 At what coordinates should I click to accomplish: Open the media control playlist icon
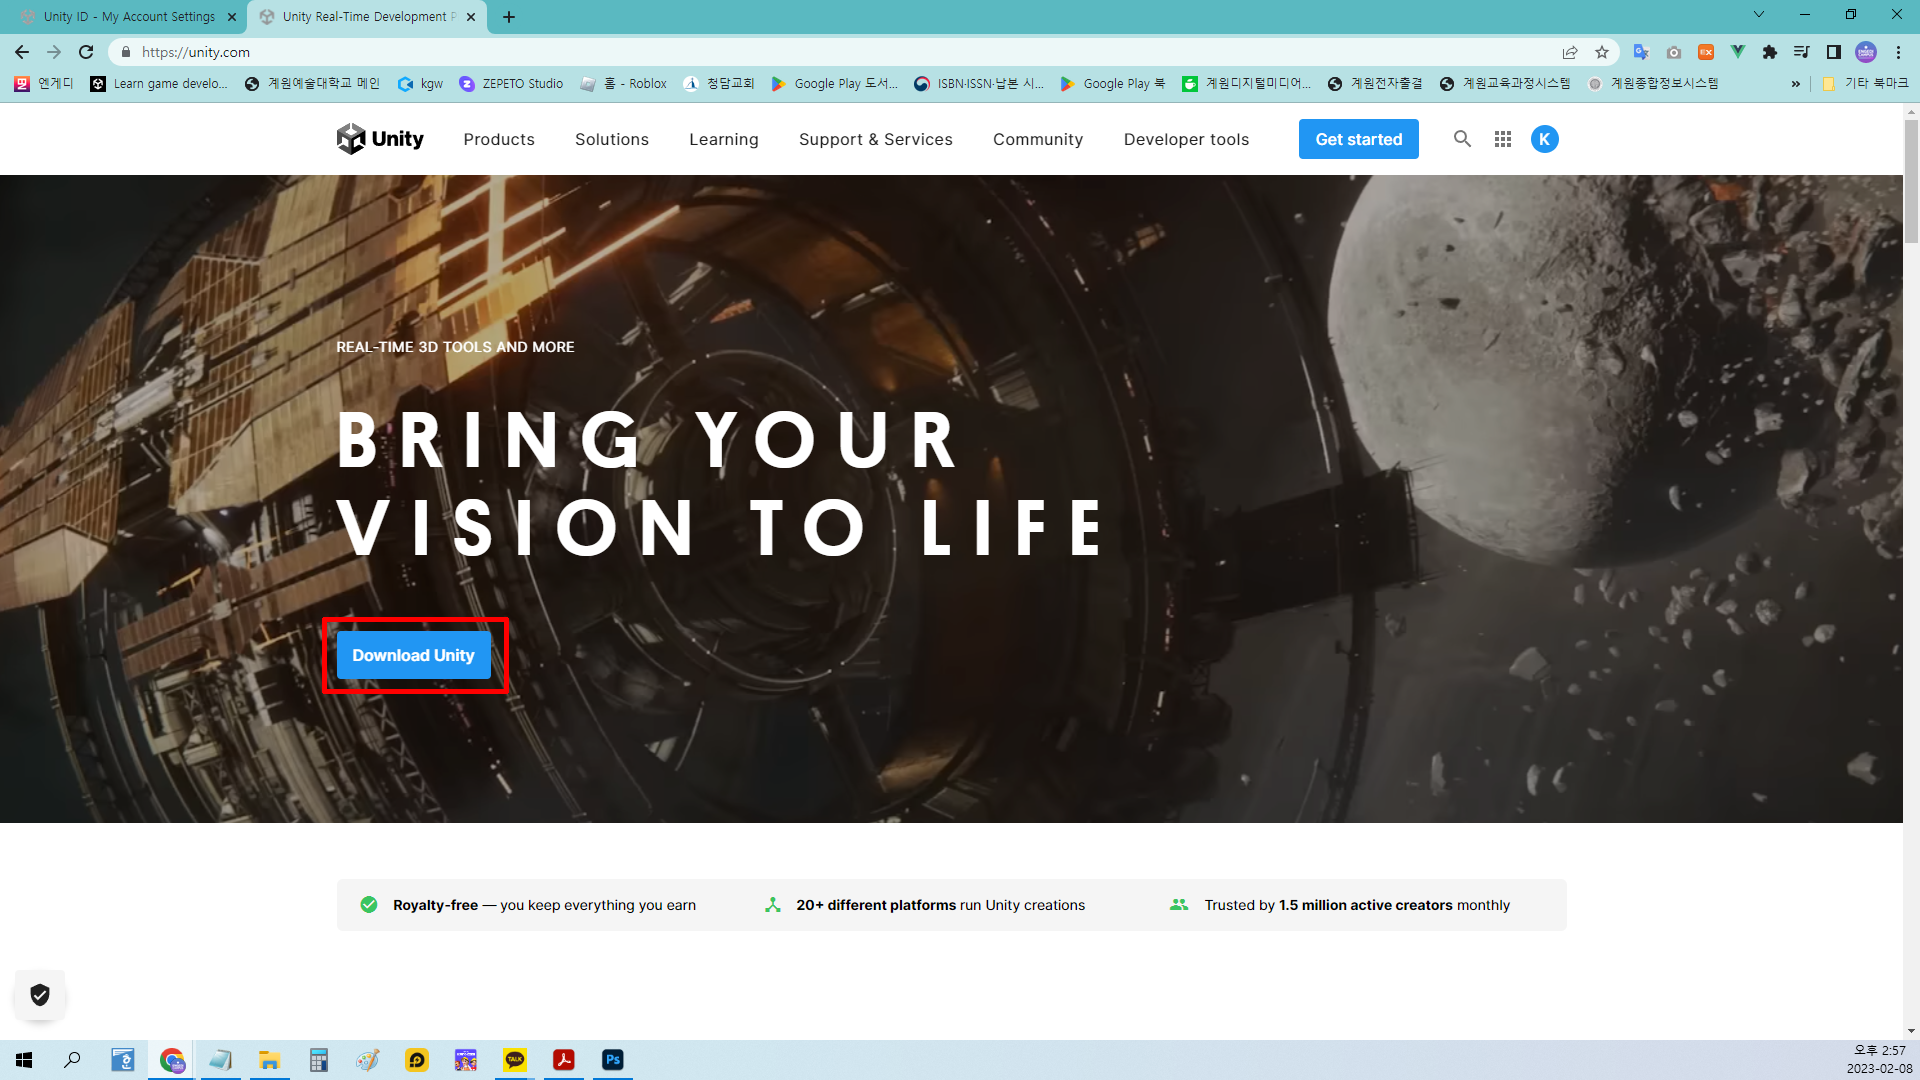click(1802, 52)
